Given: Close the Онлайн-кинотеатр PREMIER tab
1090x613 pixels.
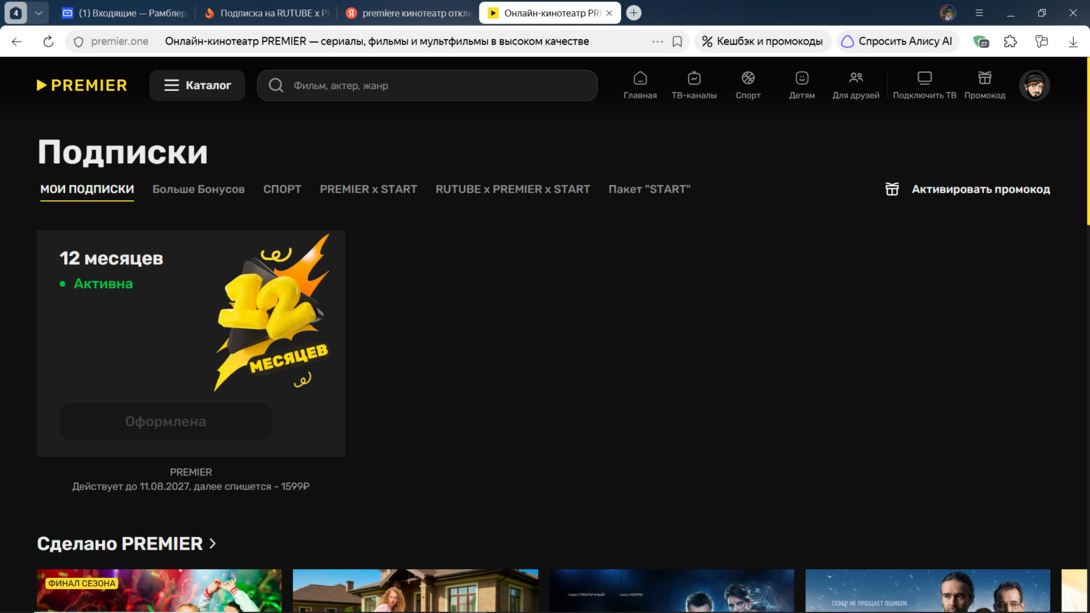Looking at the screenshot, I should 609,13.
